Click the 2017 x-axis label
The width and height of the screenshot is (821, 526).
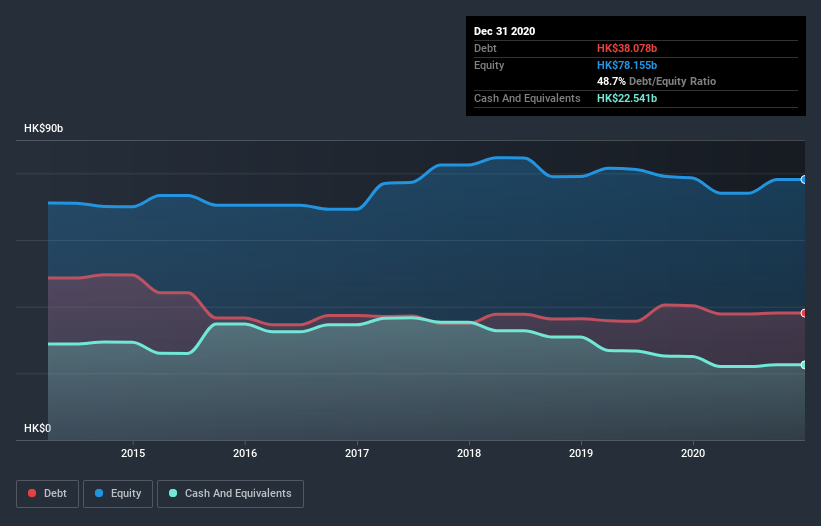click(357, 453)
